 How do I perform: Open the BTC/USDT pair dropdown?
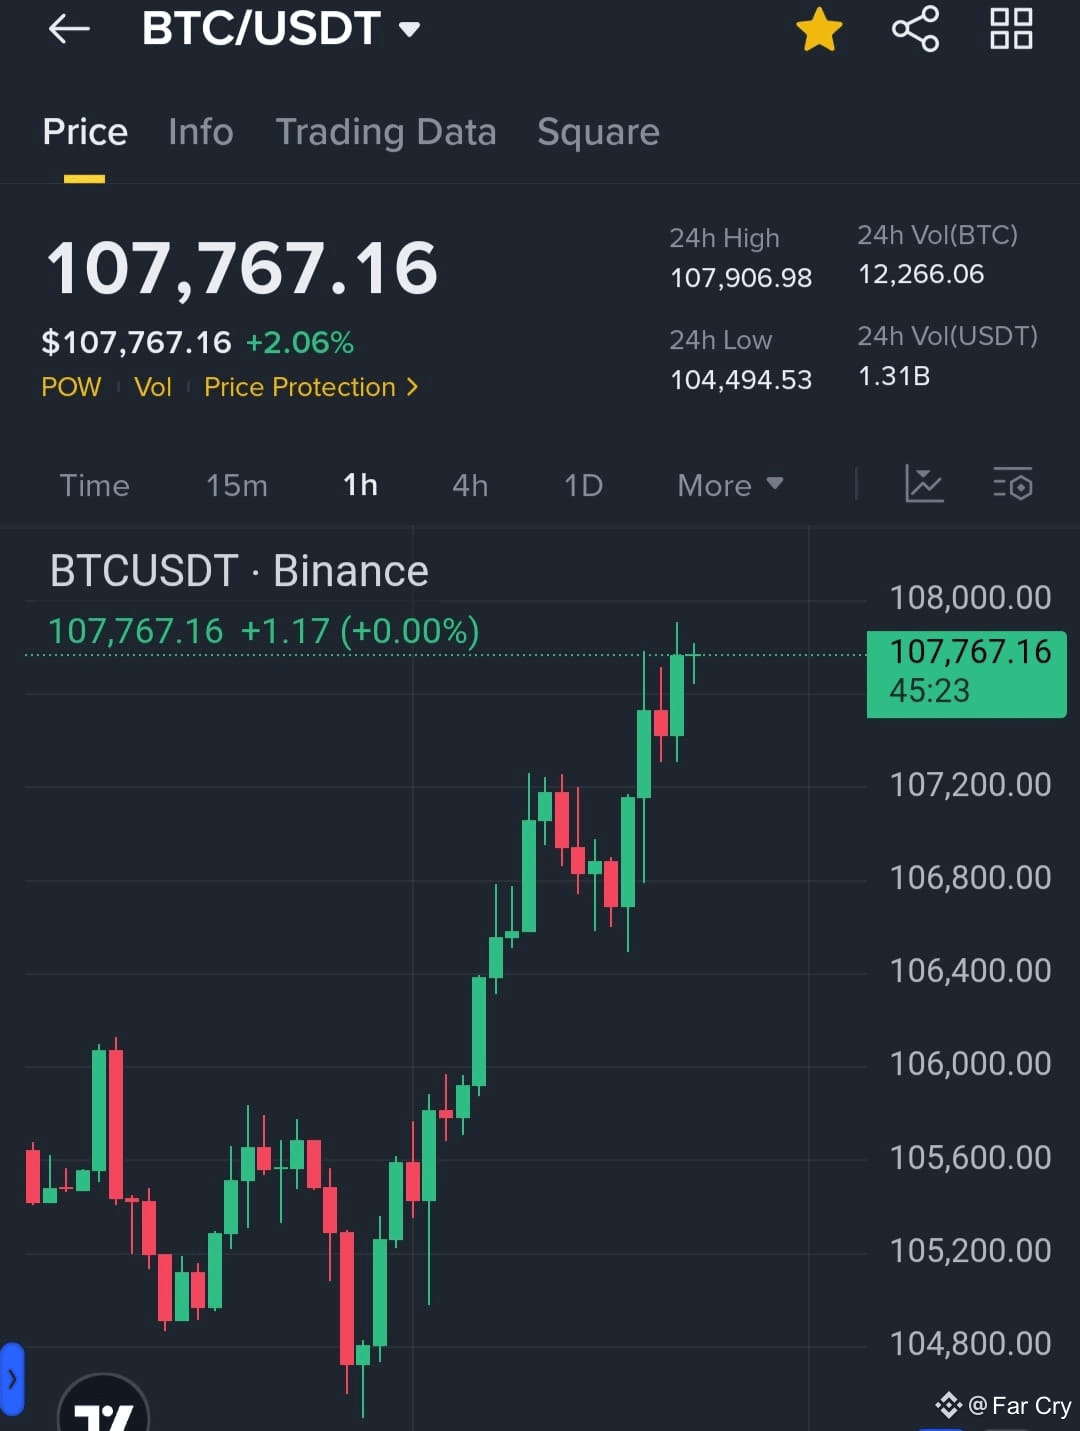click(x=281, y=28)
